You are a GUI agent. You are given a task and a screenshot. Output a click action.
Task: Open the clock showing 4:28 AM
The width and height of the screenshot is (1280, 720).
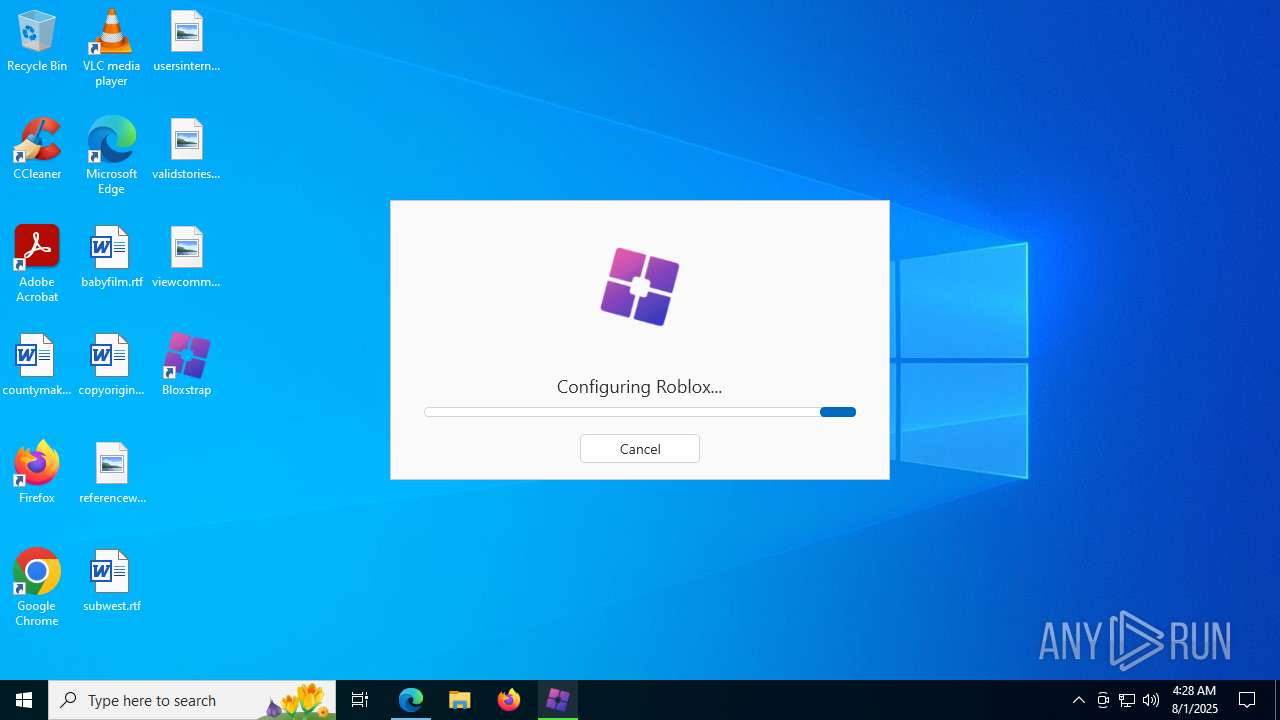pos(1194,700)
